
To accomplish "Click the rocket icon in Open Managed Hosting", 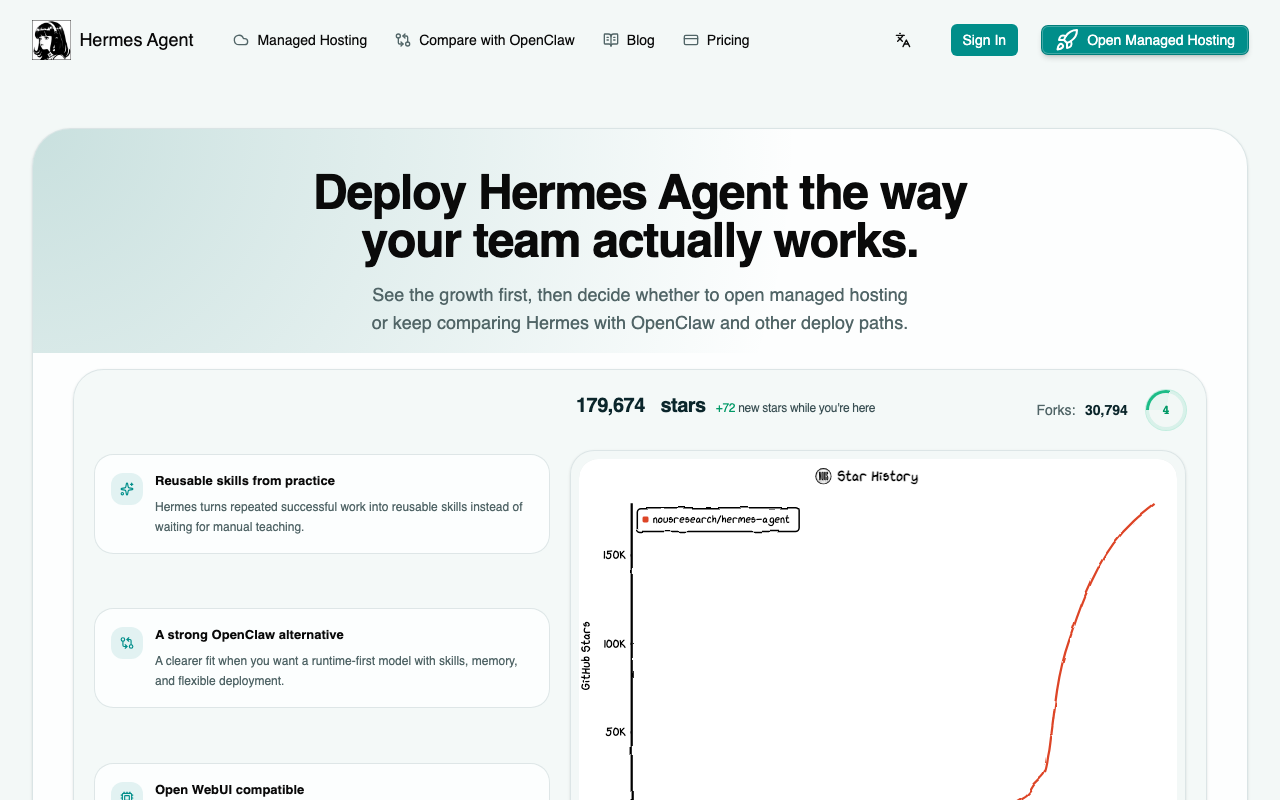I will click(1067, 40).
